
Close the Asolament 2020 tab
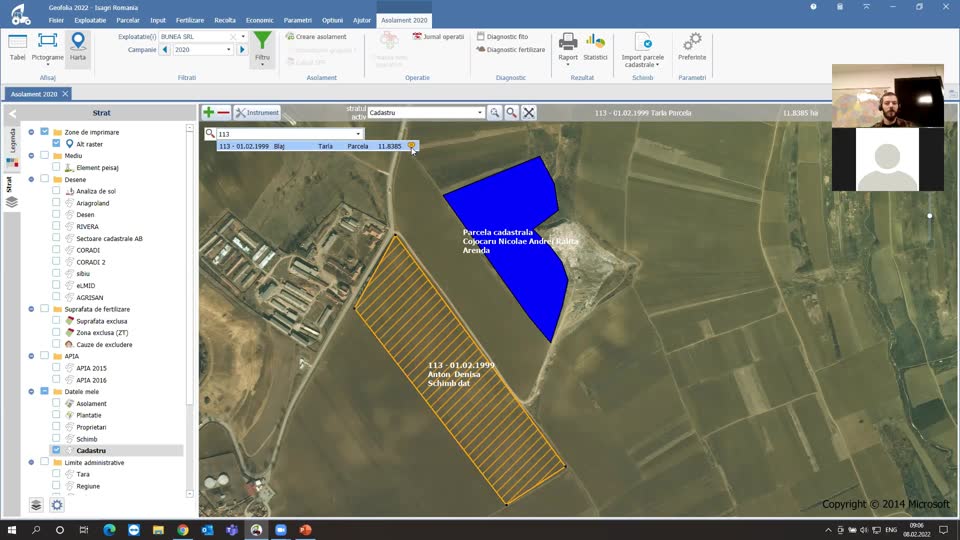click(65, 94)
